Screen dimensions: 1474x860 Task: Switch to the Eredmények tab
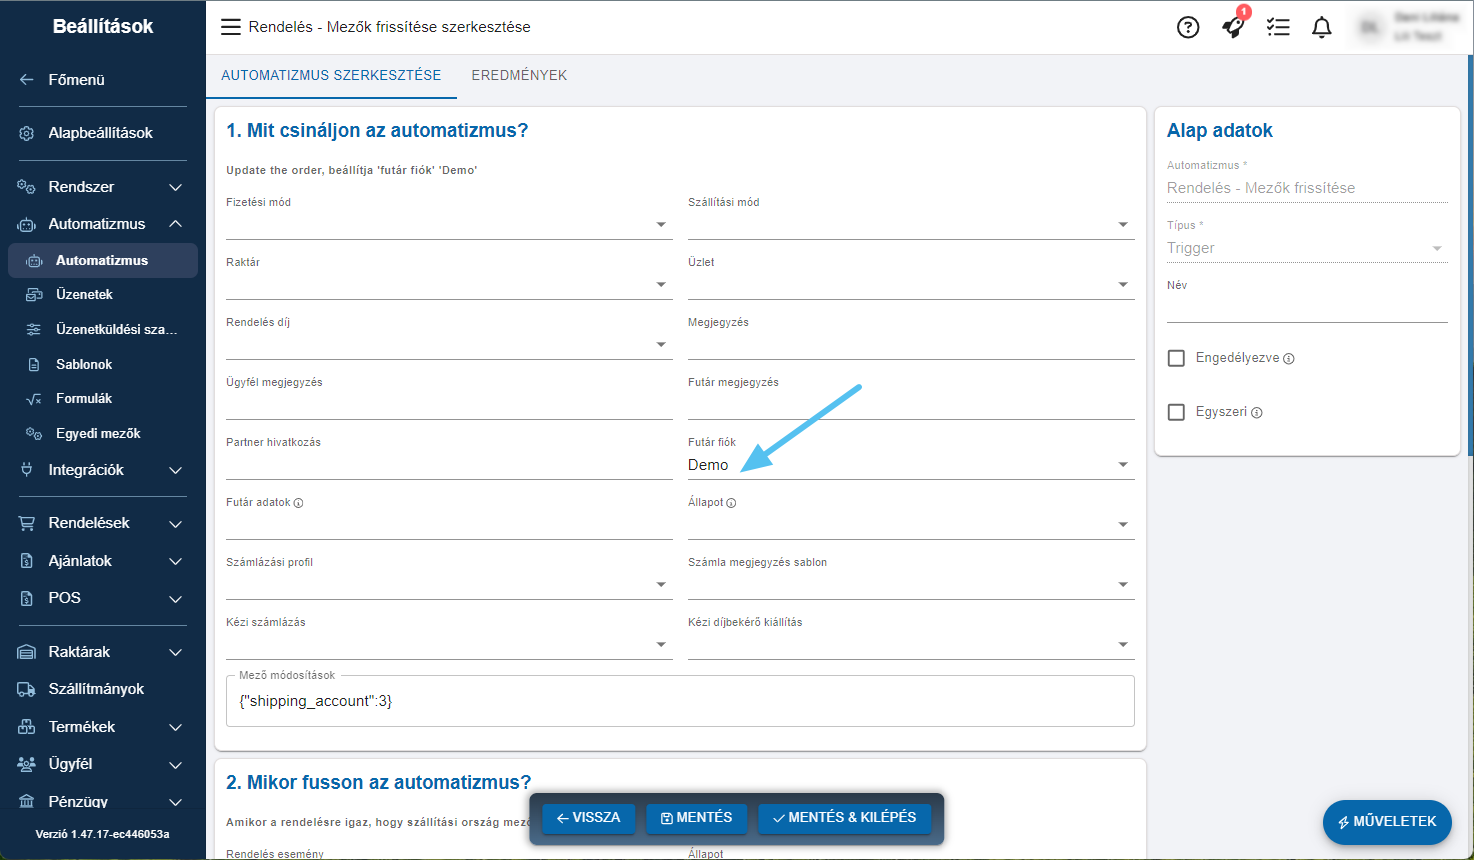pos(519,75)
